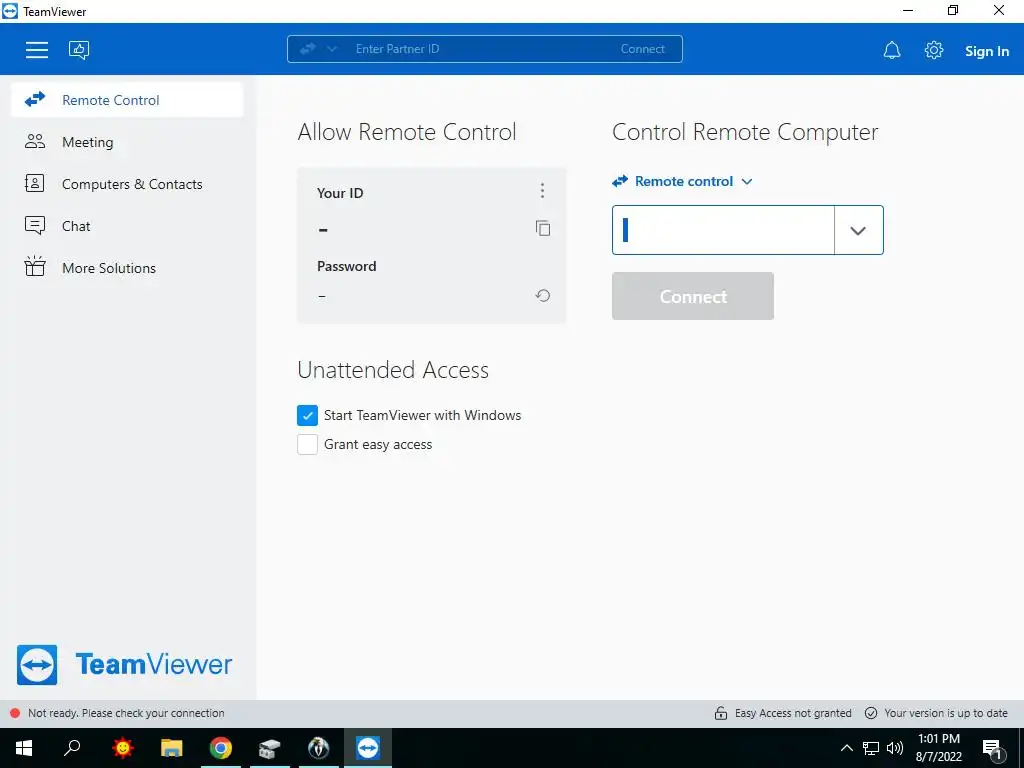Viewport: 1024px width, 768px height.
Task: Click the 'Control Remote Computer' heading
Action: tap(745, 133)
